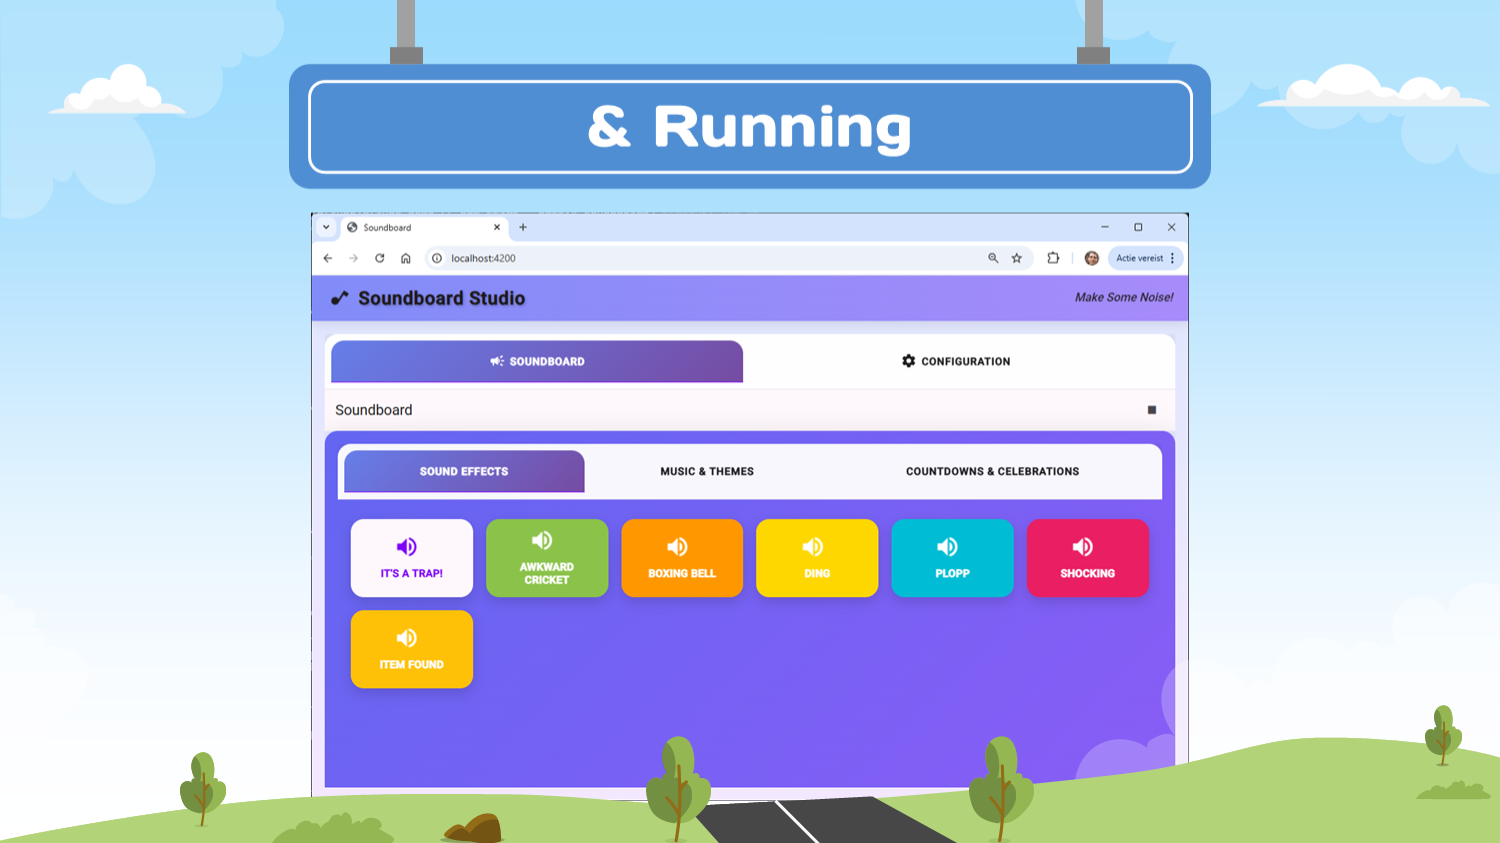Image resolution: width=1500 pixels, height=843 pixels.
Task: Play the It's a Trap! sound
Action: 411,558
